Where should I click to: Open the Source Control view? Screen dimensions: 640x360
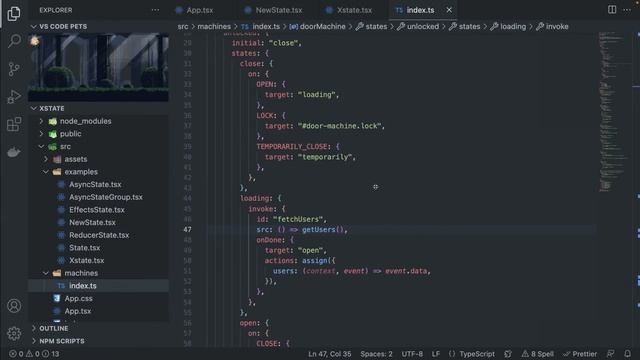14,69
